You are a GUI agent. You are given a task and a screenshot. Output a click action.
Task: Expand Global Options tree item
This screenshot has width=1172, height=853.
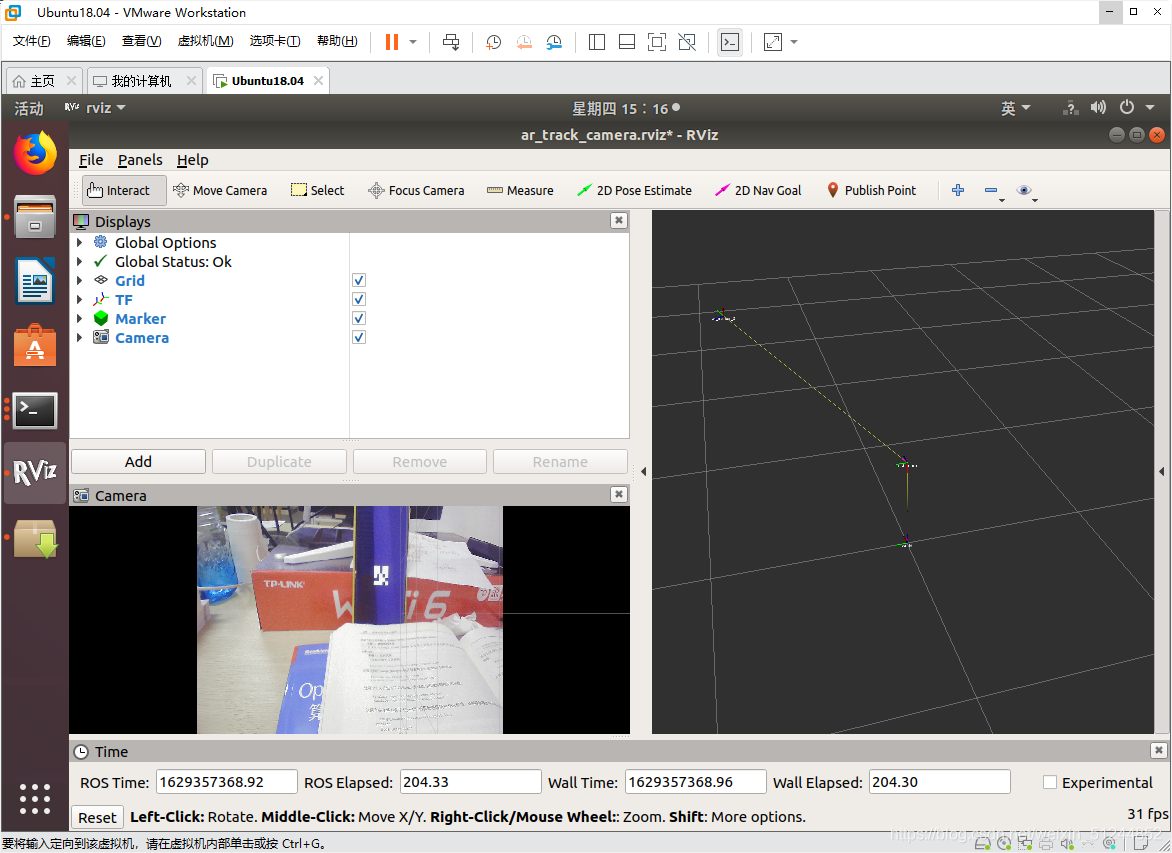tap(80, 243)
